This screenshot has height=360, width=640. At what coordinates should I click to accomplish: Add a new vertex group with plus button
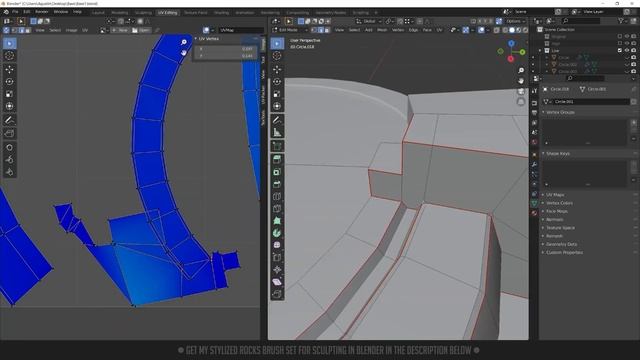(633, 122)
